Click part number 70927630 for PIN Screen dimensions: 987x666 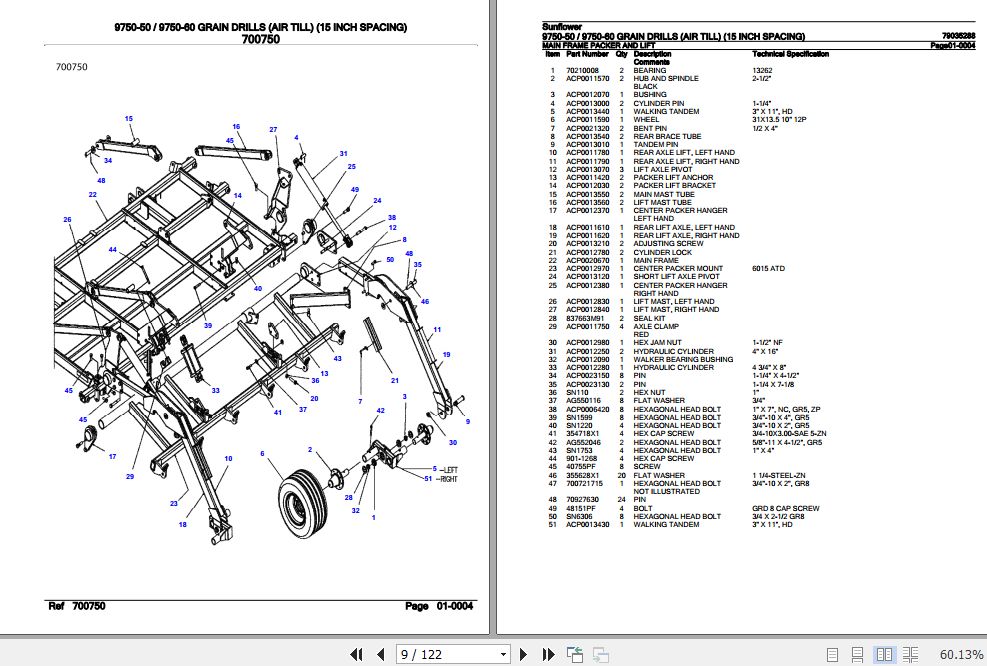tap(582, 500)
